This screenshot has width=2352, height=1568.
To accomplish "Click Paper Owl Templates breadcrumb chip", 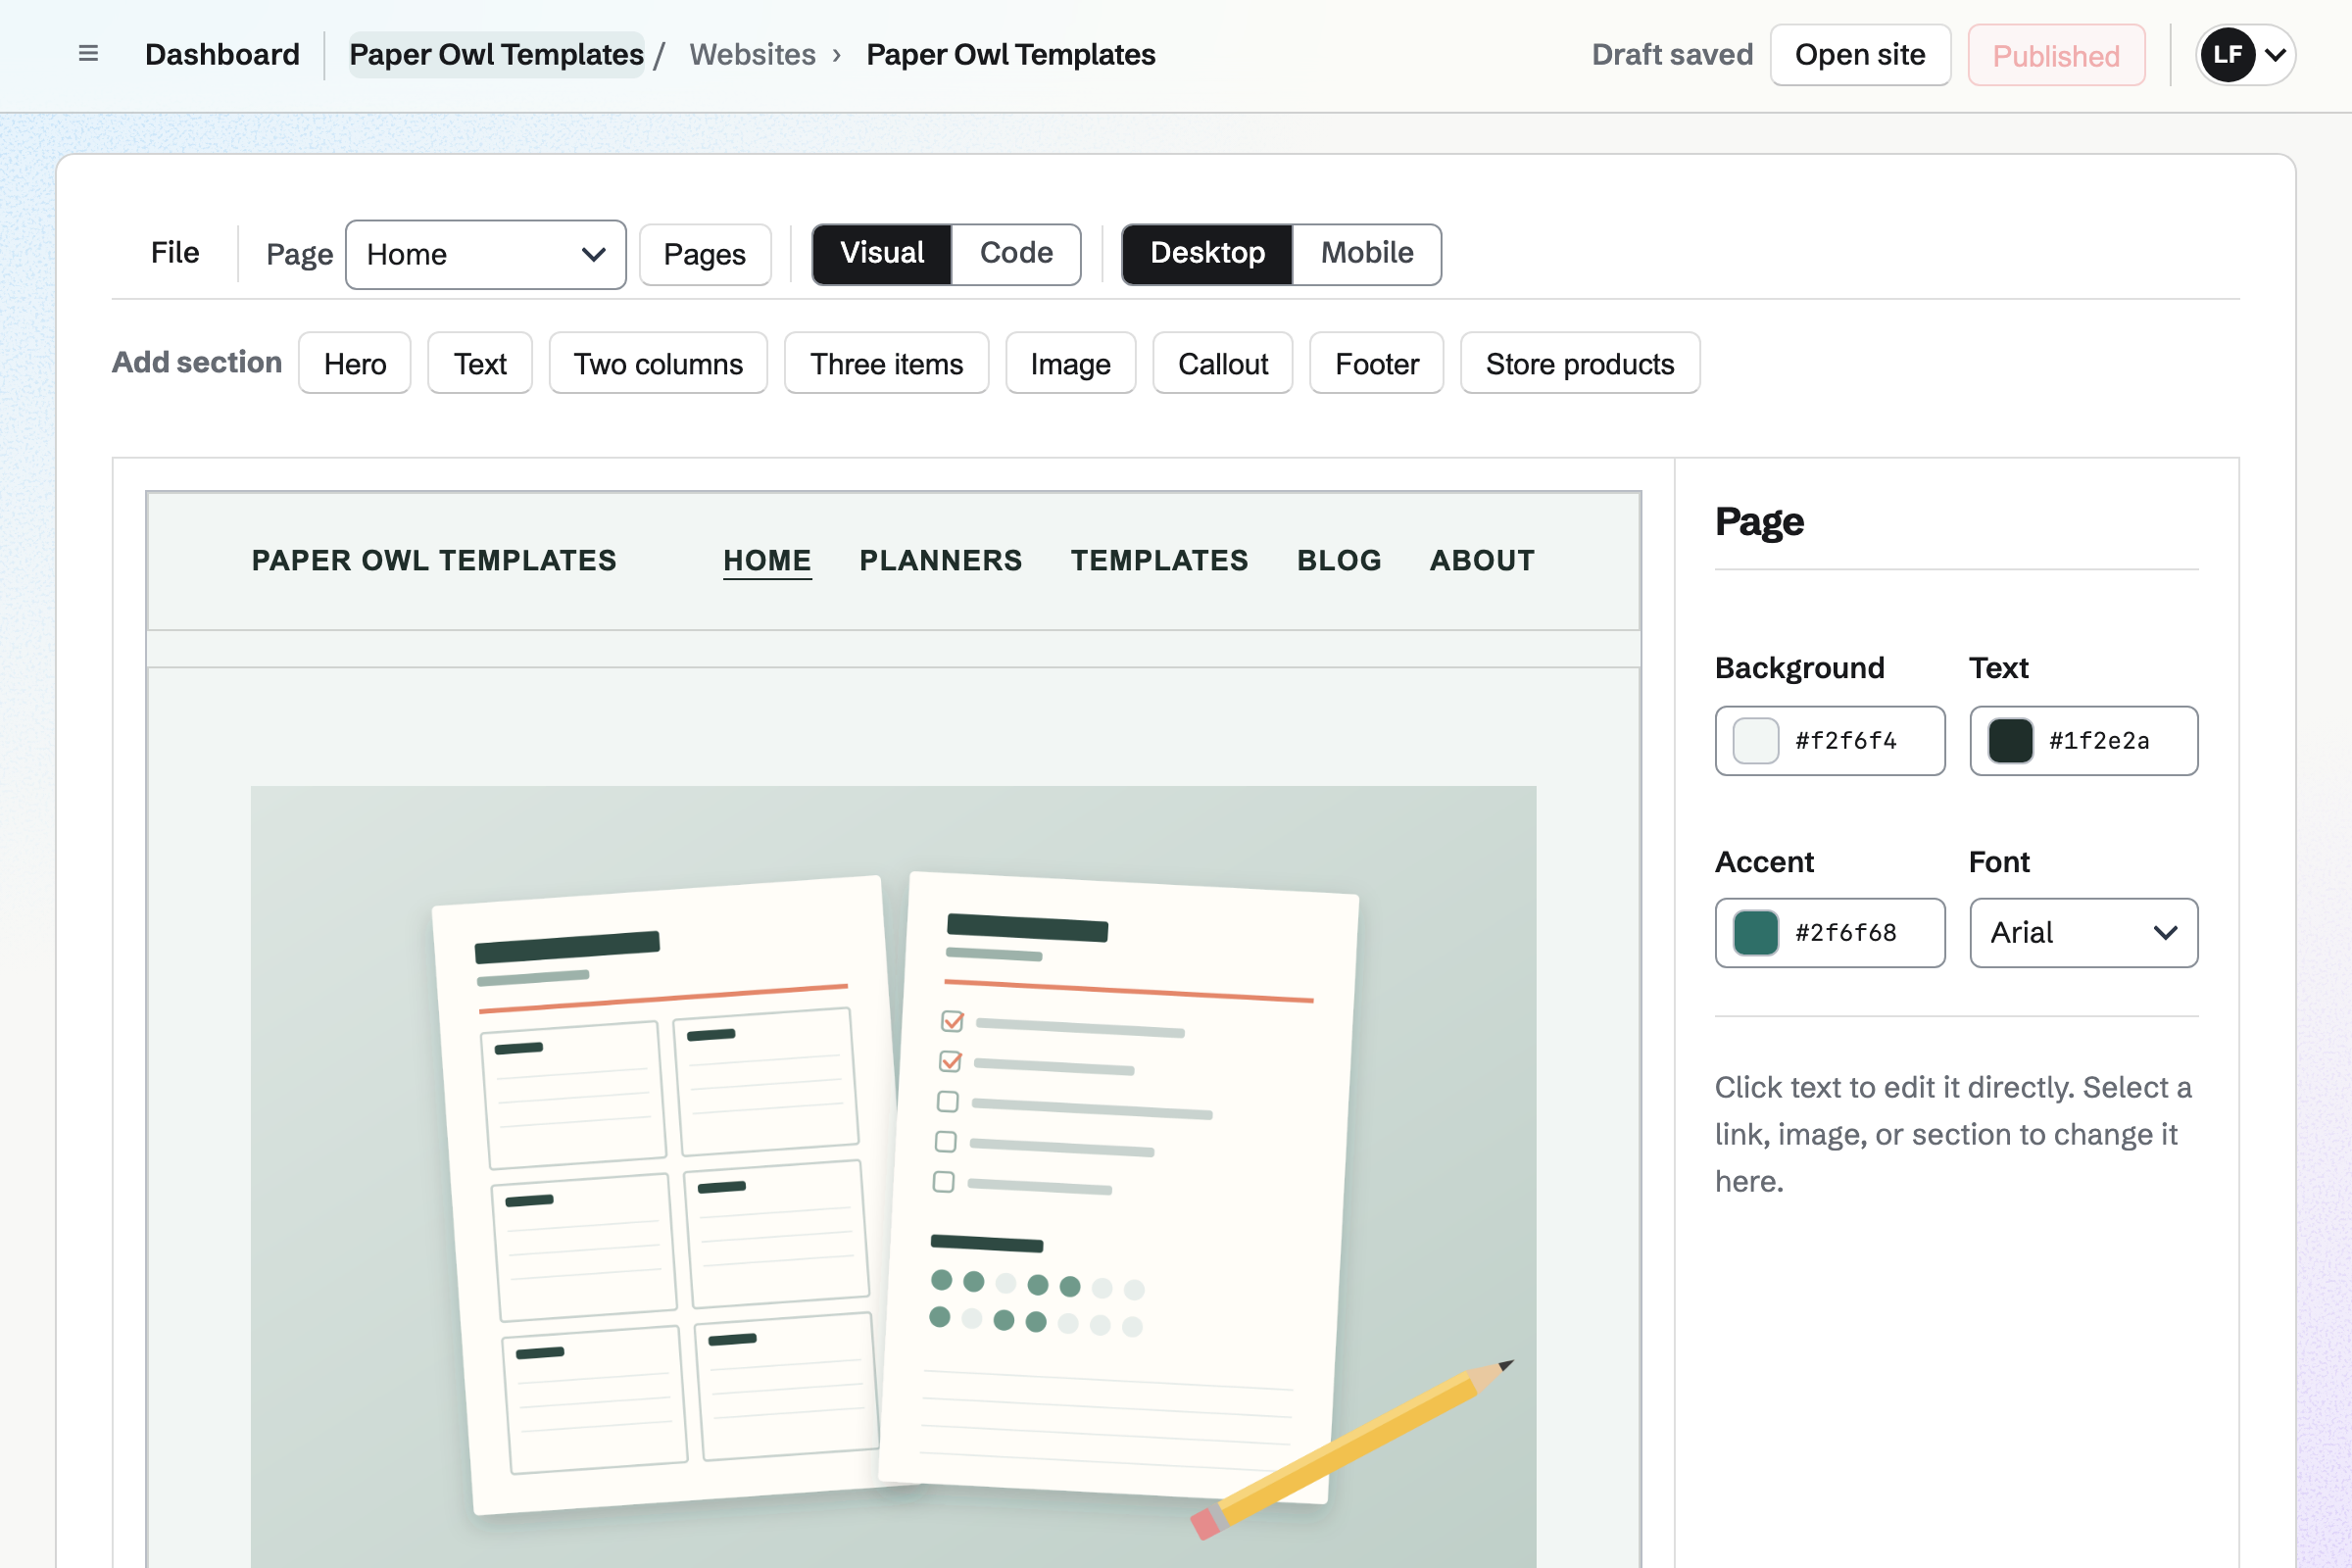I will pyautogui.click(x=496, y=54).
